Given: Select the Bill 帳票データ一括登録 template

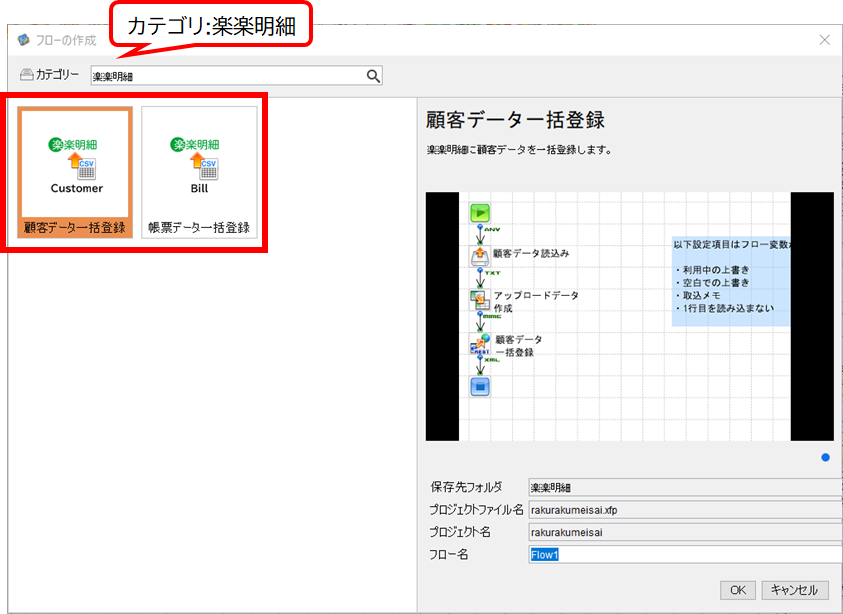Looking at the screenshot, I should 199,172.
